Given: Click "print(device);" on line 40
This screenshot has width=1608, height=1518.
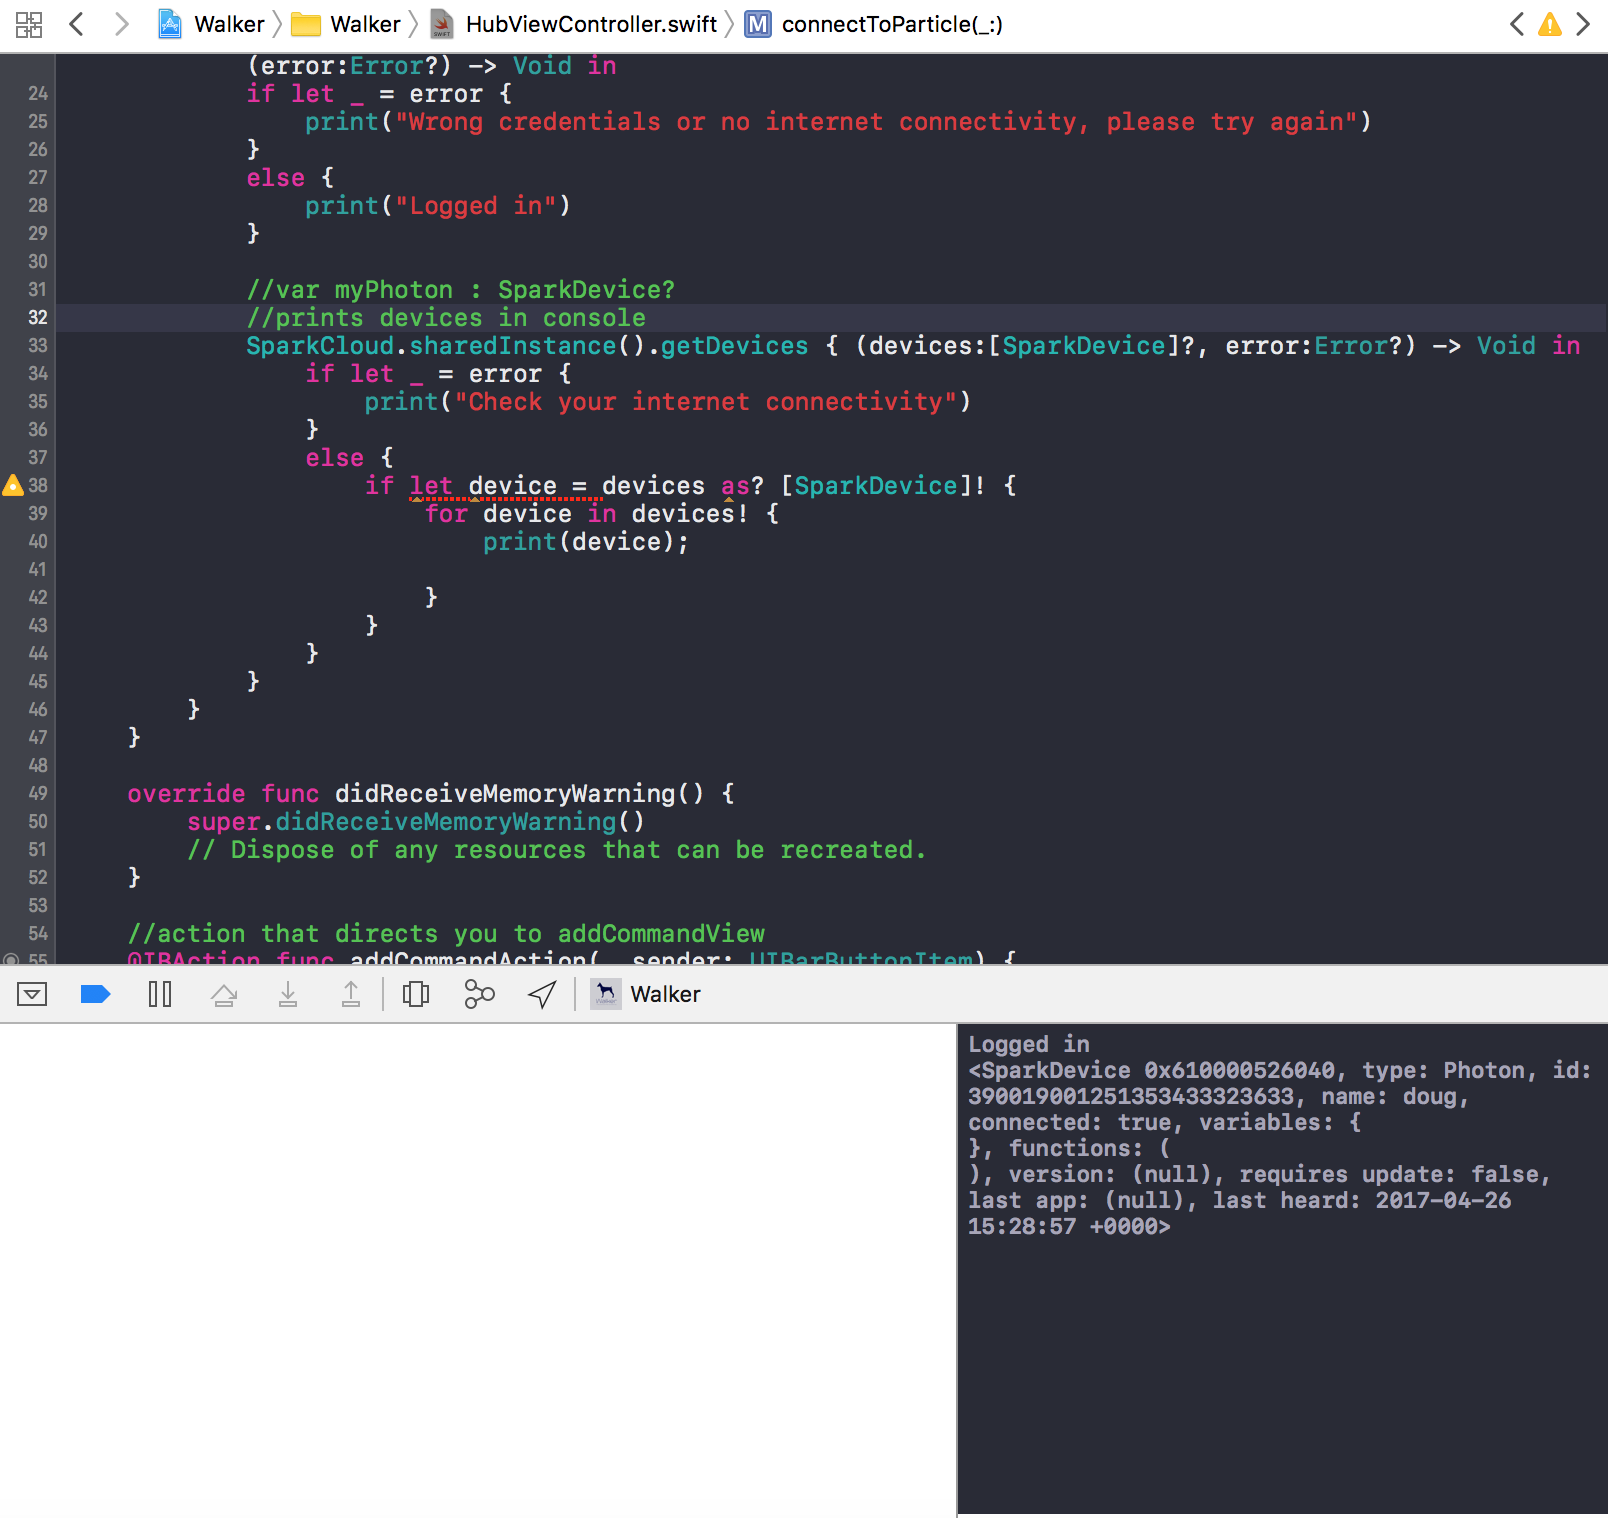Looking at the screenshot, I should coord(586,542).
